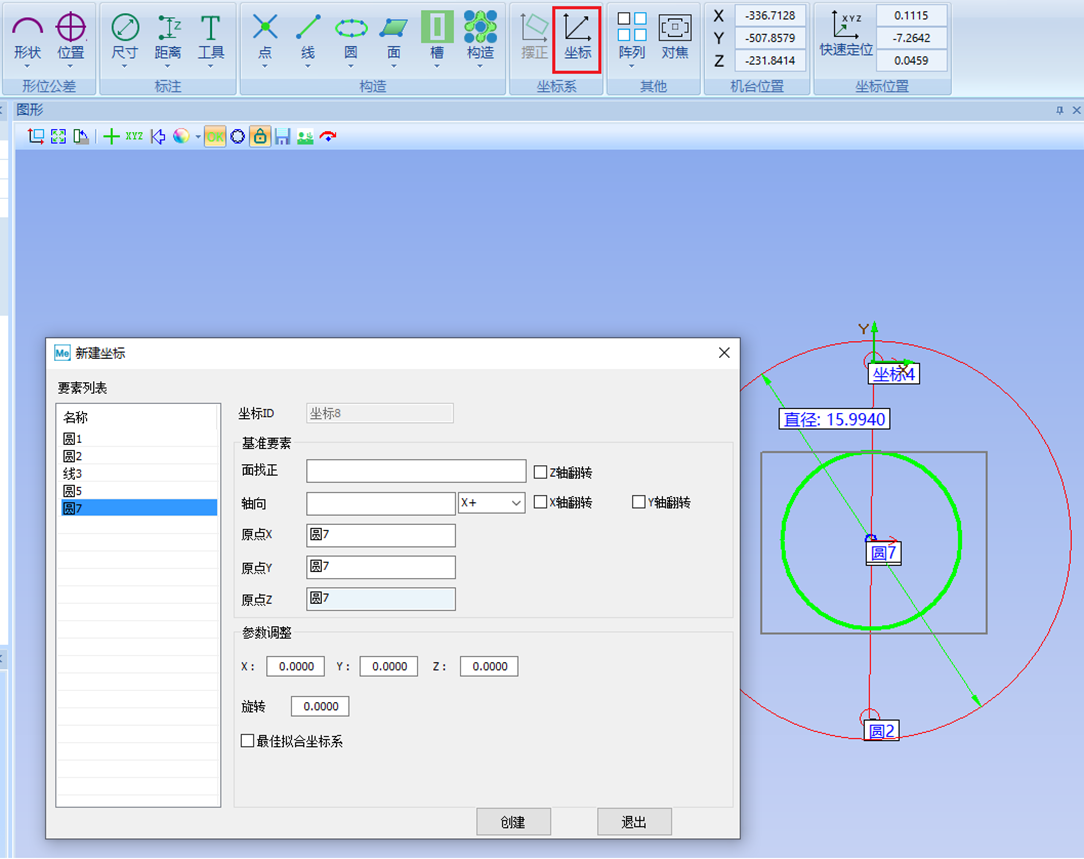Select 圆5 in the element list
The width and height of the screenshot is (1084, 859).
click(x=73, y=491)
